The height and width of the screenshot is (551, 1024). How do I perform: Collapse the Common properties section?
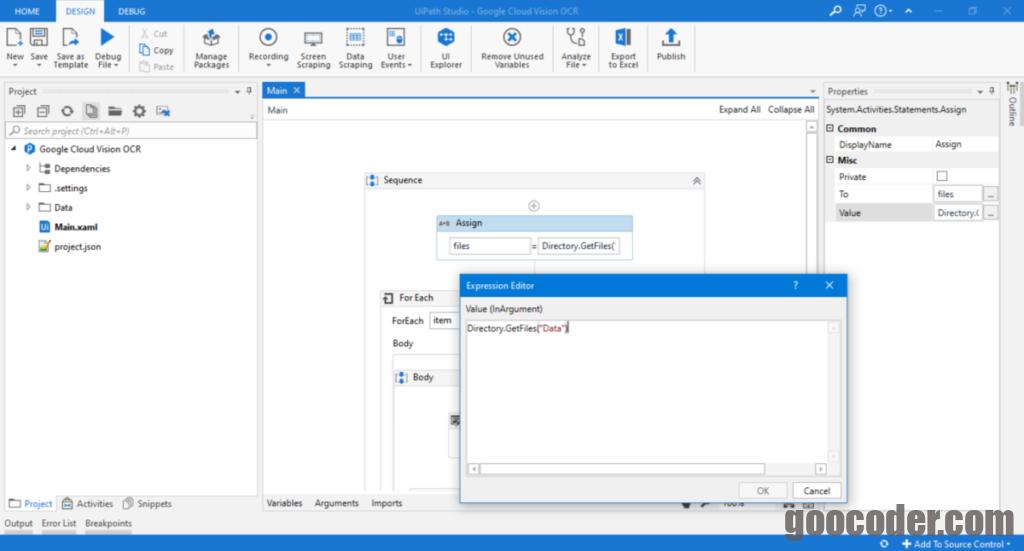830,129
